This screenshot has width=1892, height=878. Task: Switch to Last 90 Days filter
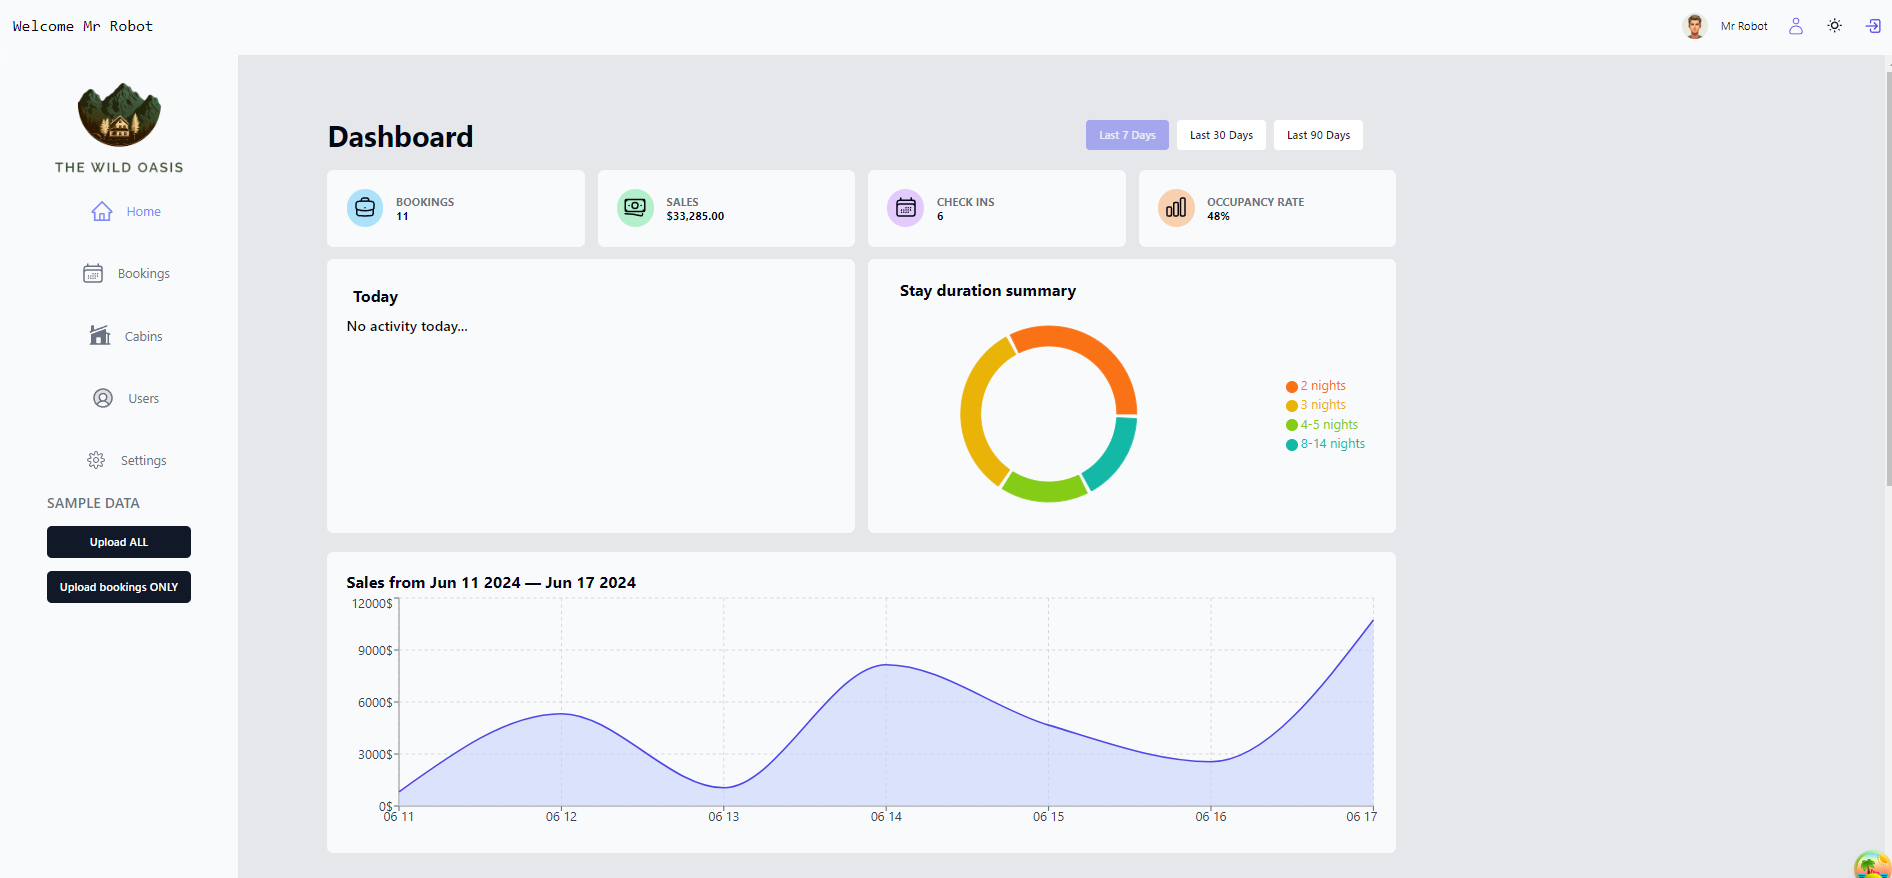pos(1318,135)
